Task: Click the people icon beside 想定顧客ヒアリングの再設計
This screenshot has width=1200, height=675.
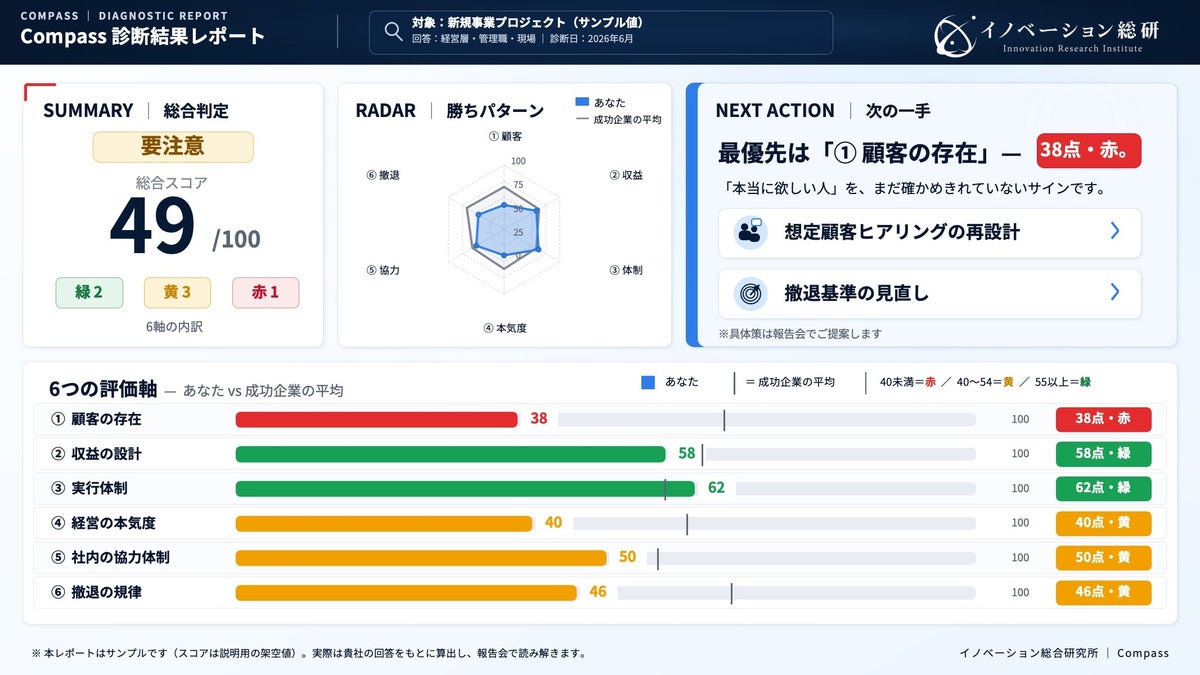Action: (749, 232)
